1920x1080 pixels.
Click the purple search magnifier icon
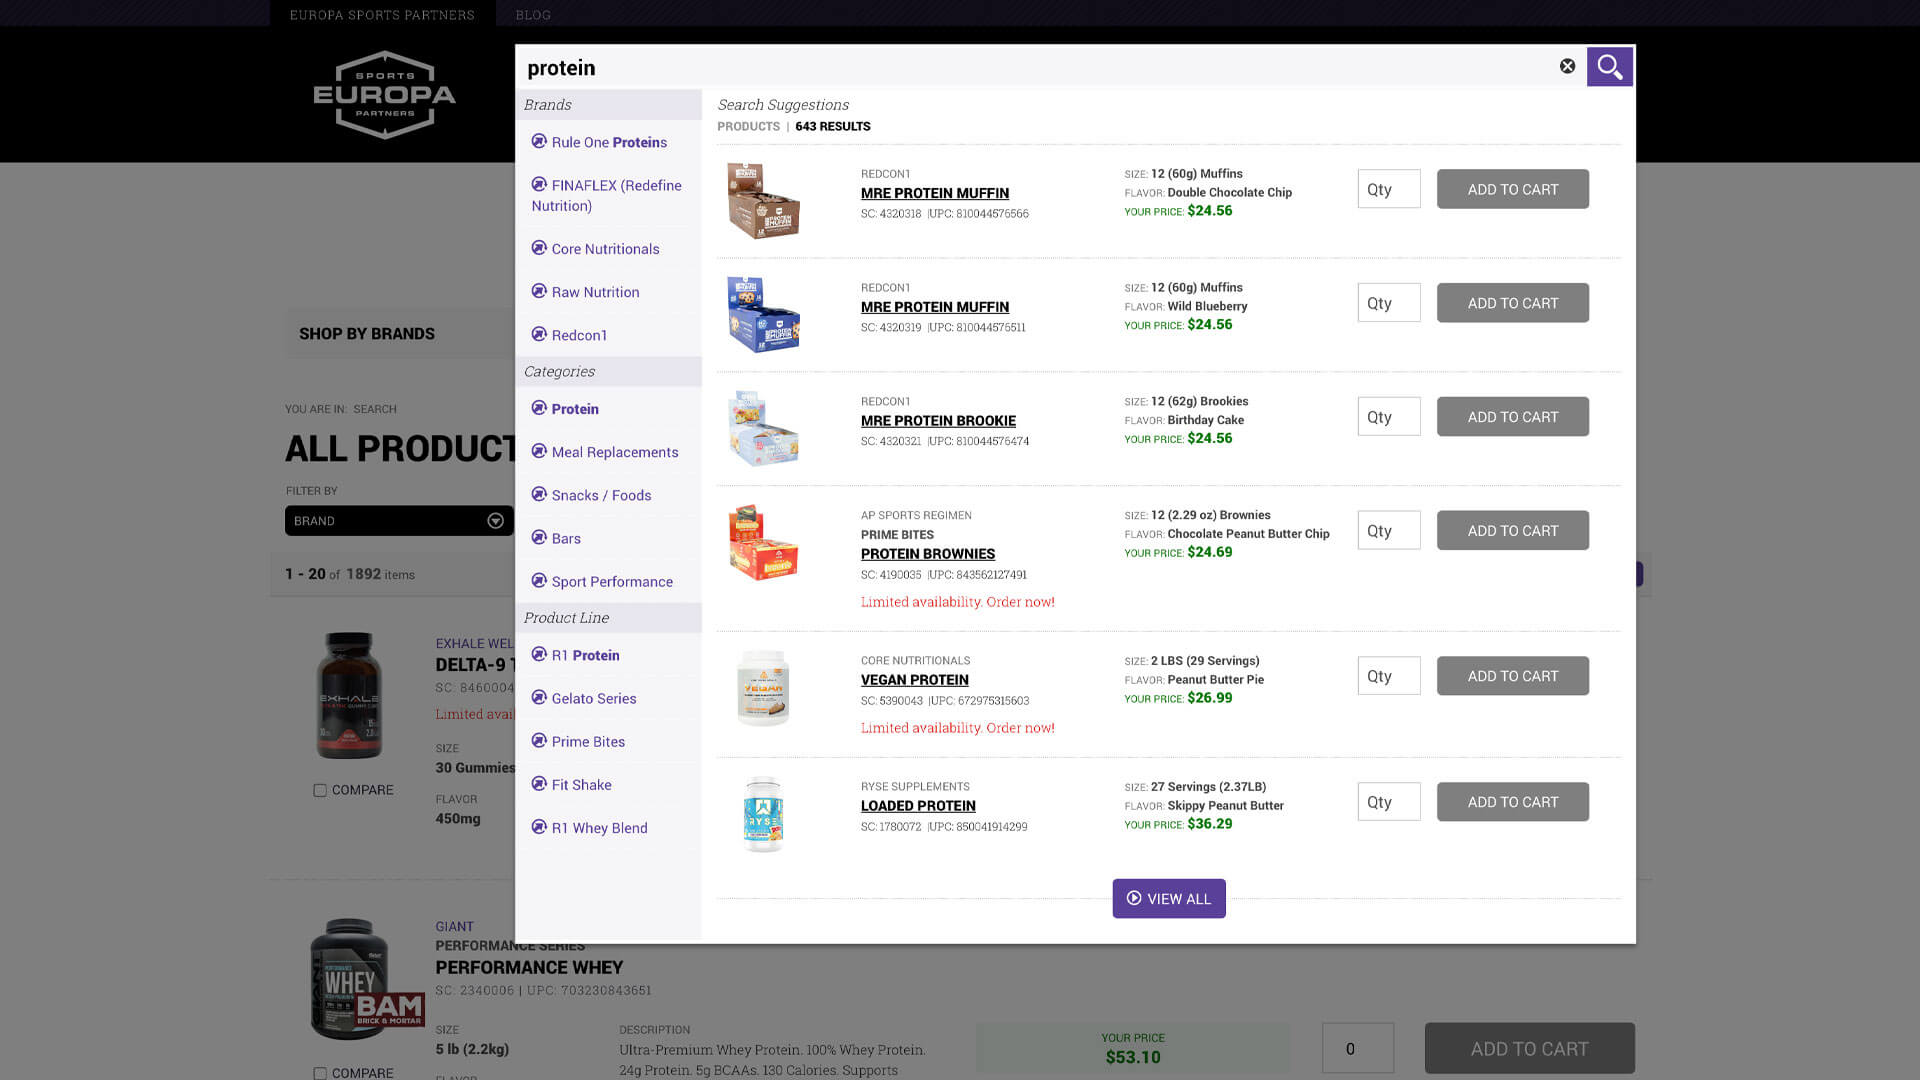click(1609, 67)
